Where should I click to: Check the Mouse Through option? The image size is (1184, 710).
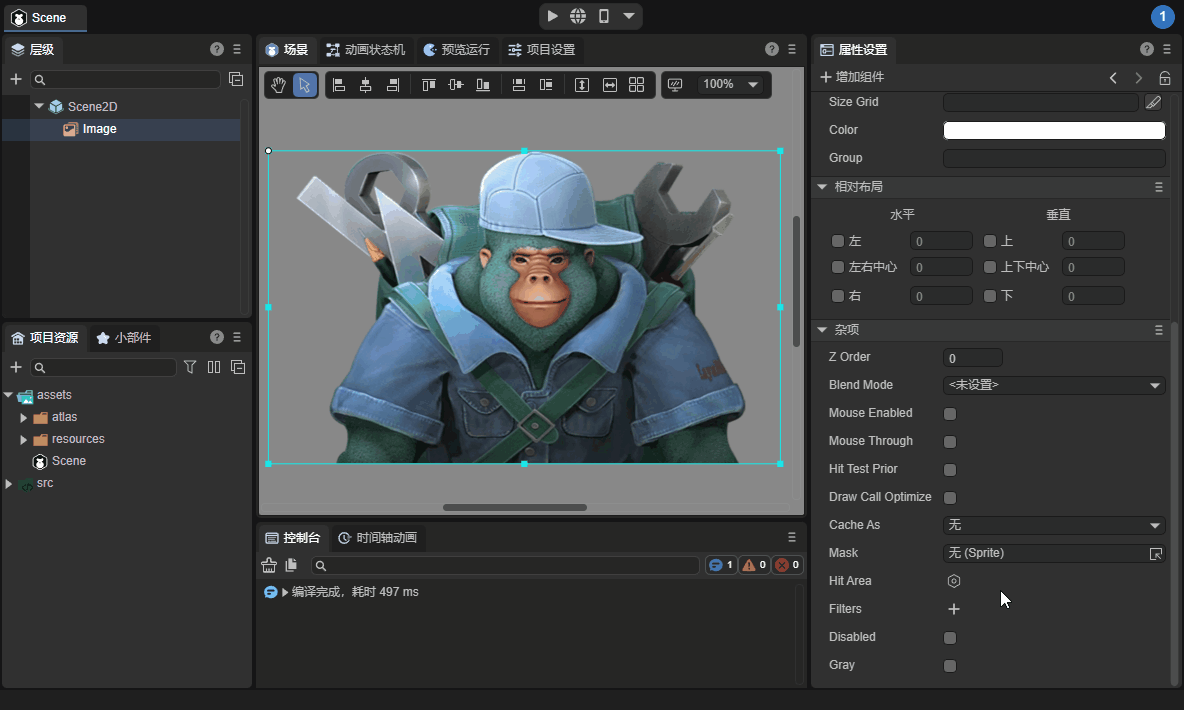[950, 442]
